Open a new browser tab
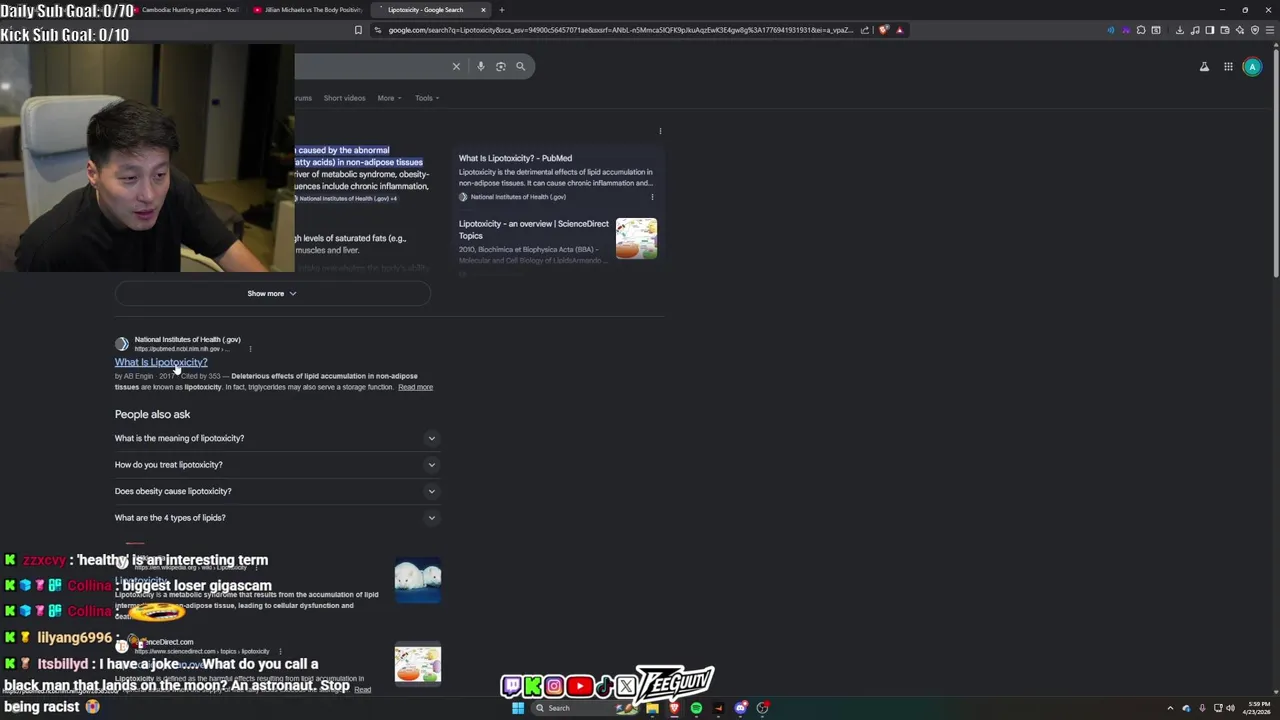The image size is (1280, 720). (x=502, y=10)
